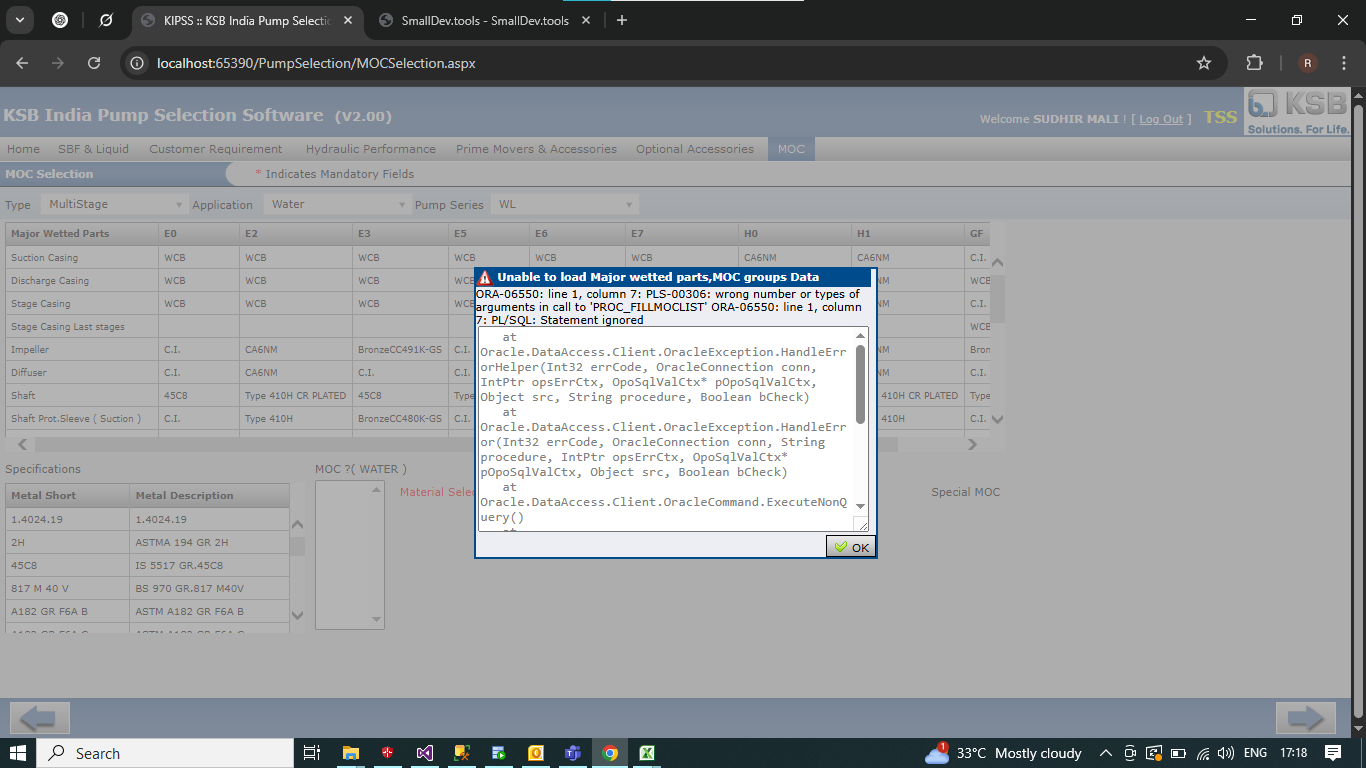
Task: Open File Explorer from taskbar
Action: (x=350, y=753)
